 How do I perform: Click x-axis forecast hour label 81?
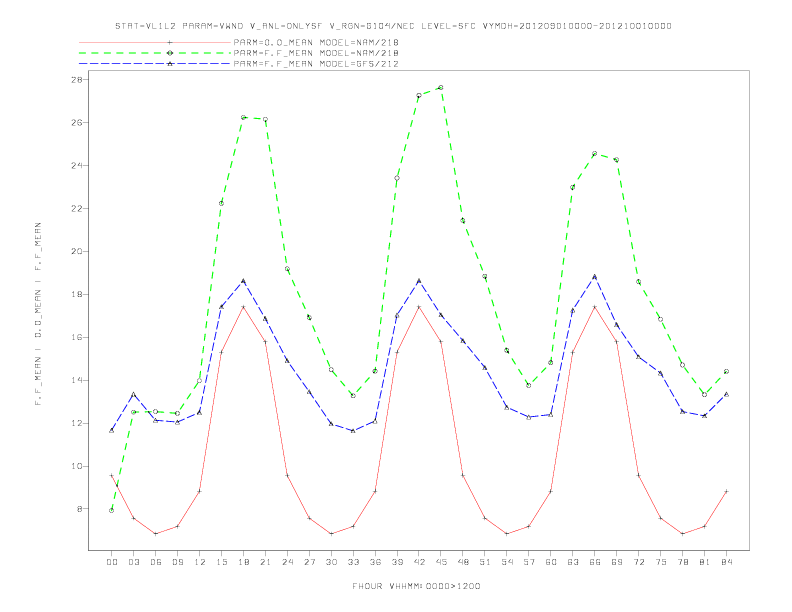point(704,562)
